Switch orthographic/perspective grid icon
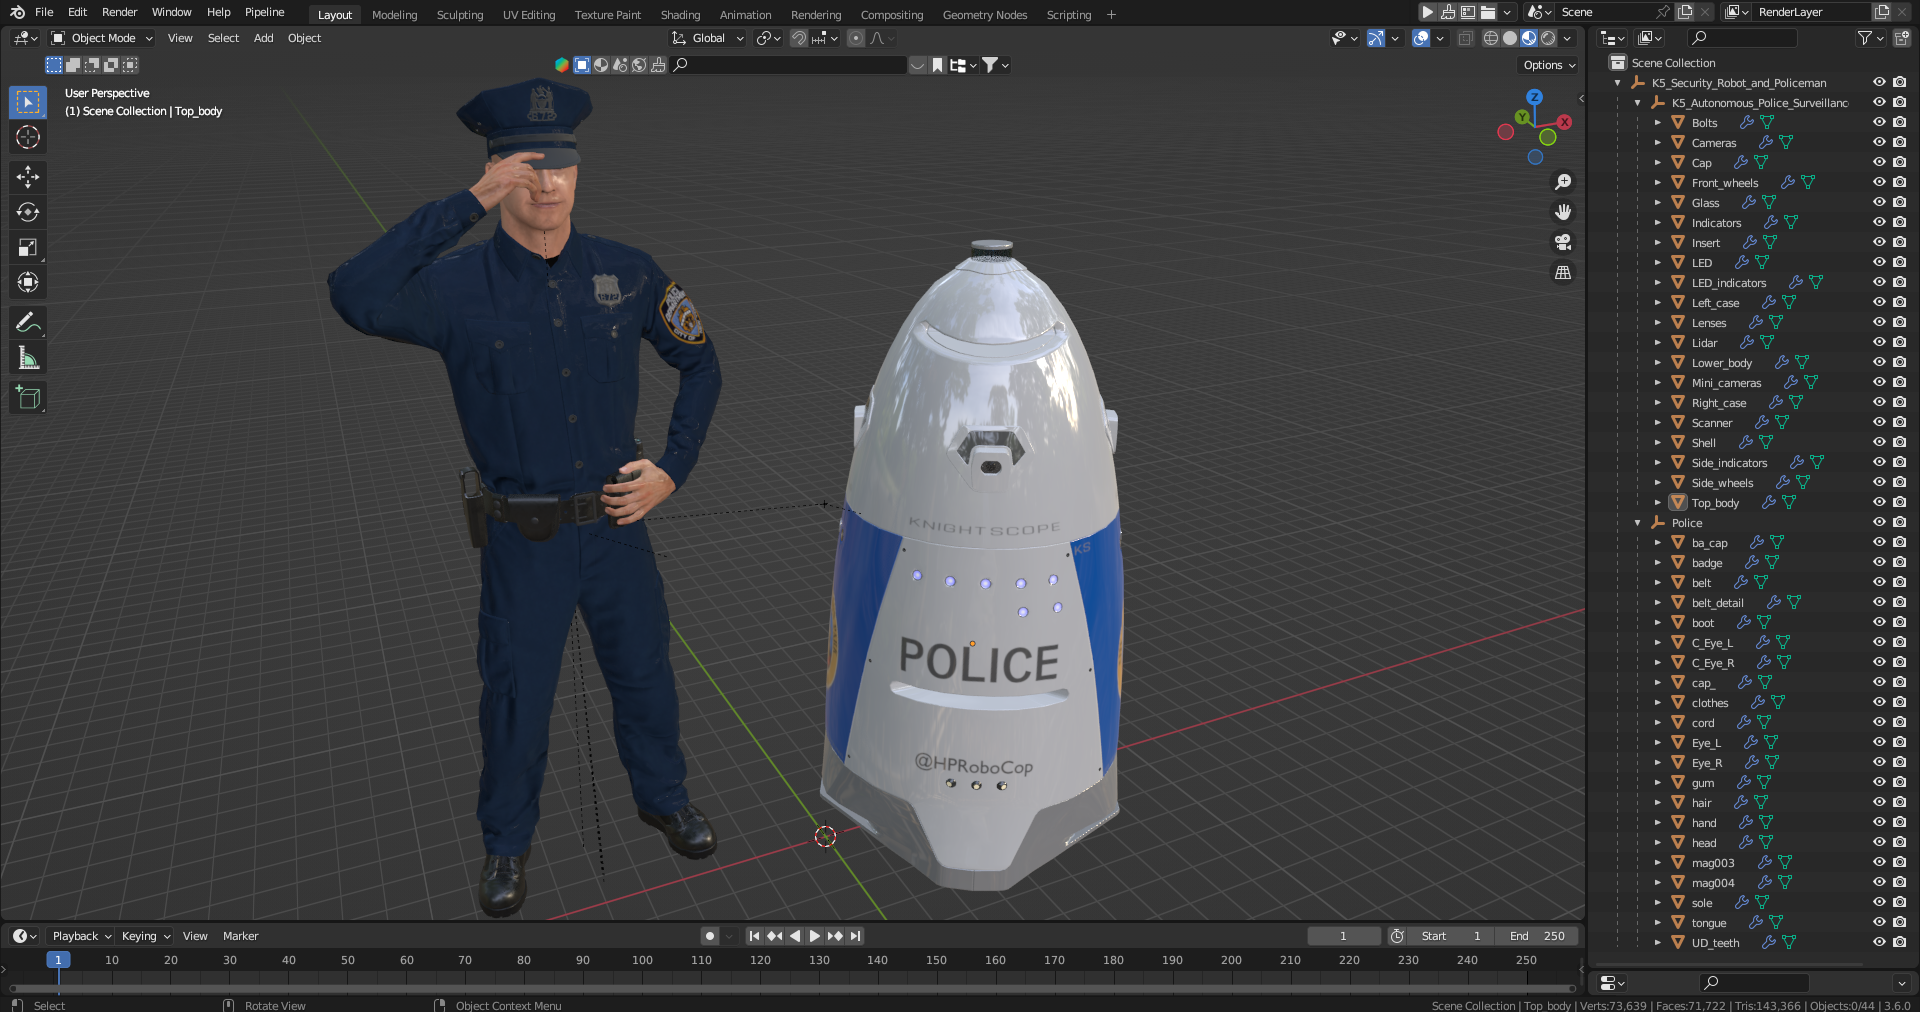 click(x=1562, y=272)
